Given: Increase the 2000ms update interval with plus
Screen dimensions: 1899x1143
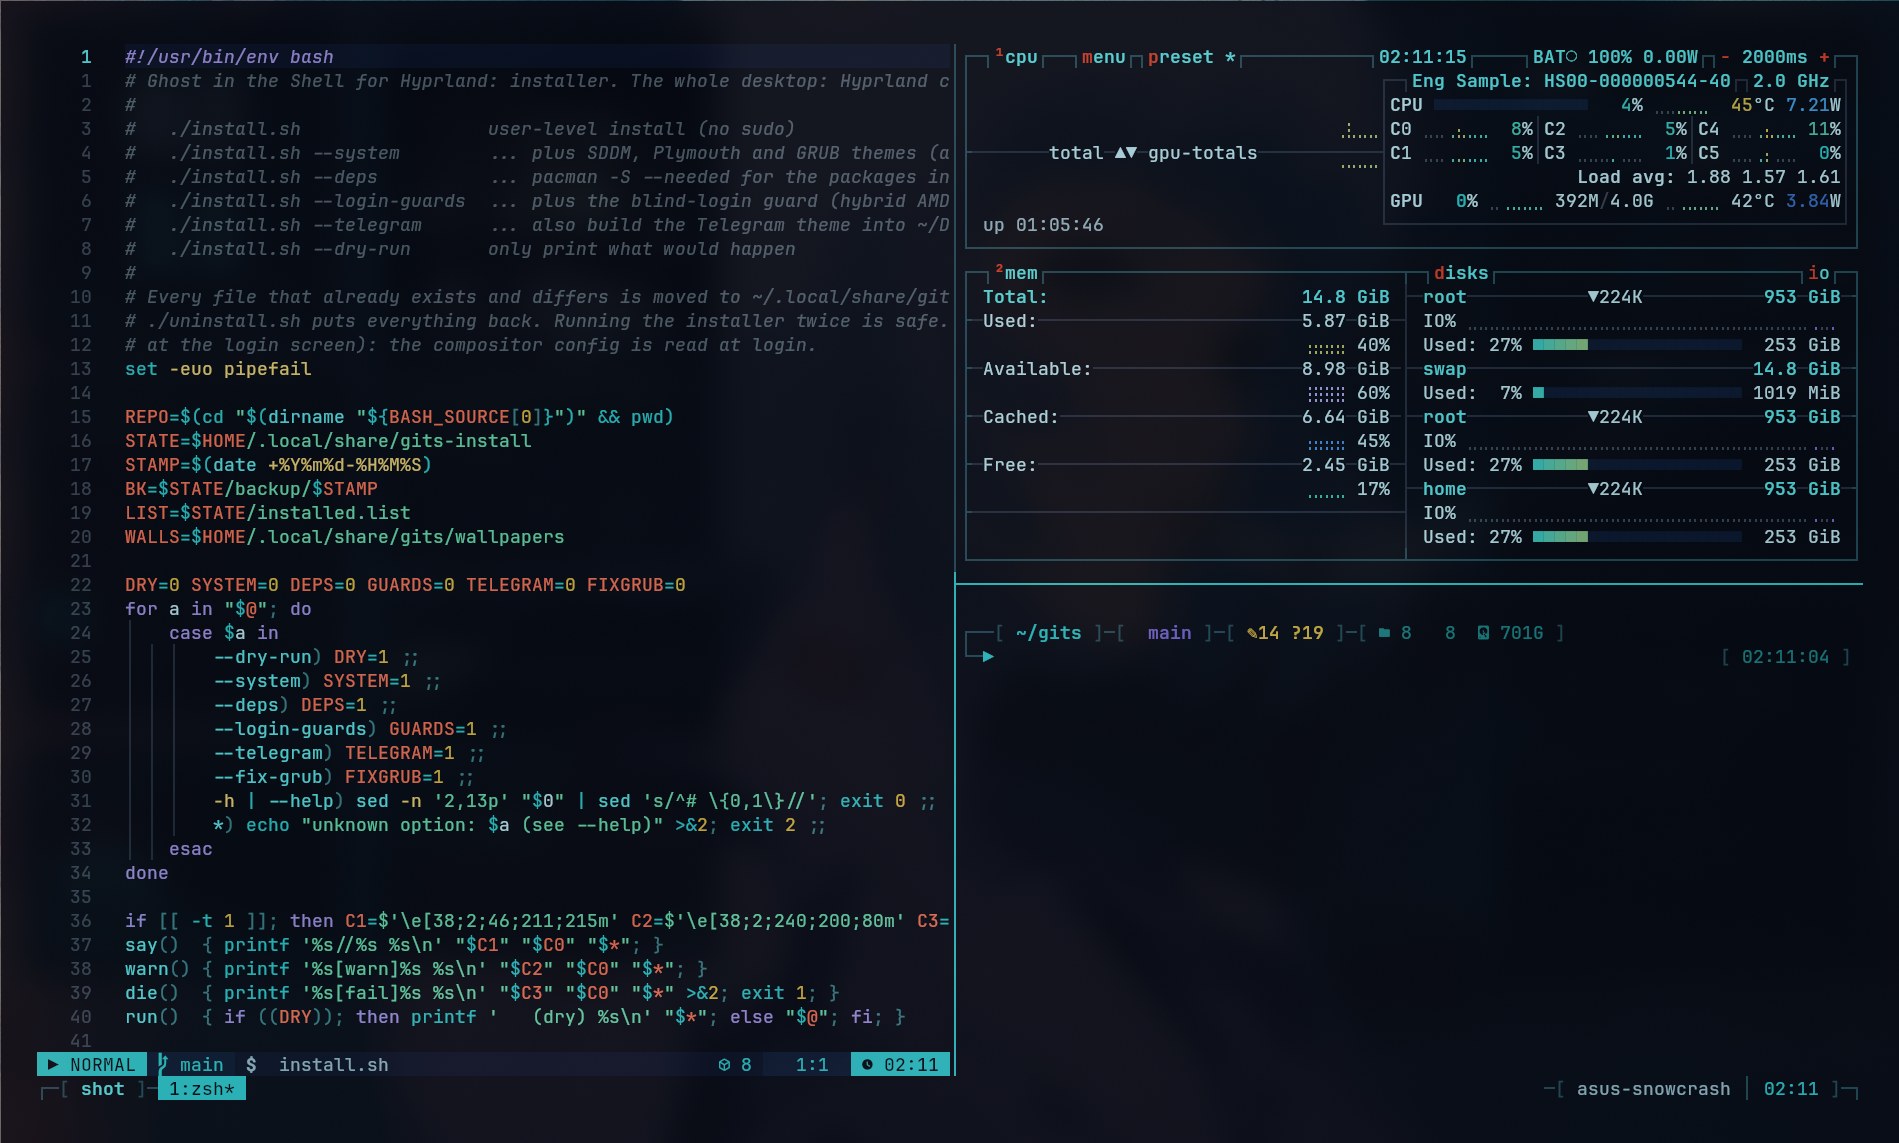Looking at the screenshot, I should click(1824, 57).
